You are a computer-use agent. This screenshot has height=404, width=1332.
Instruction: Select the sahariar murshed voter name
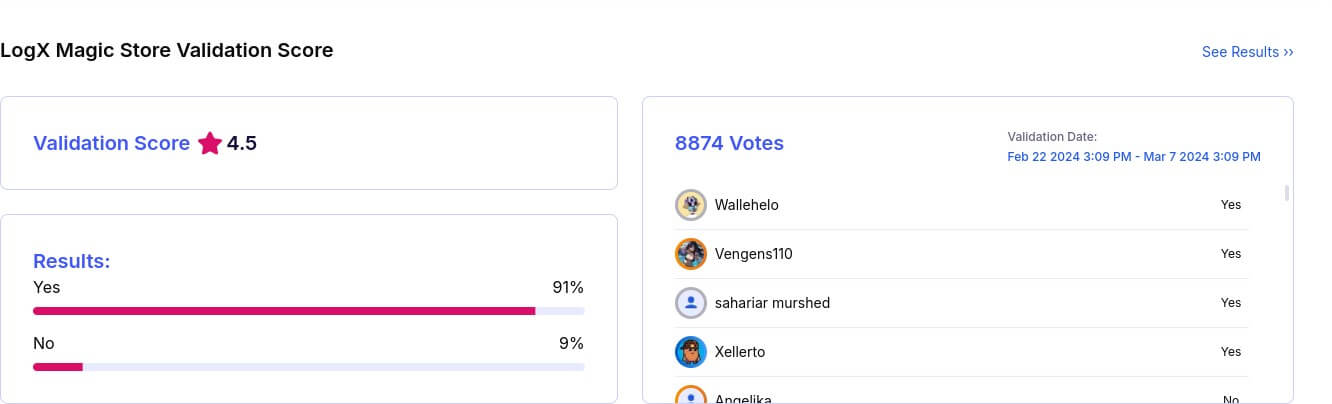tap(772, 302)
